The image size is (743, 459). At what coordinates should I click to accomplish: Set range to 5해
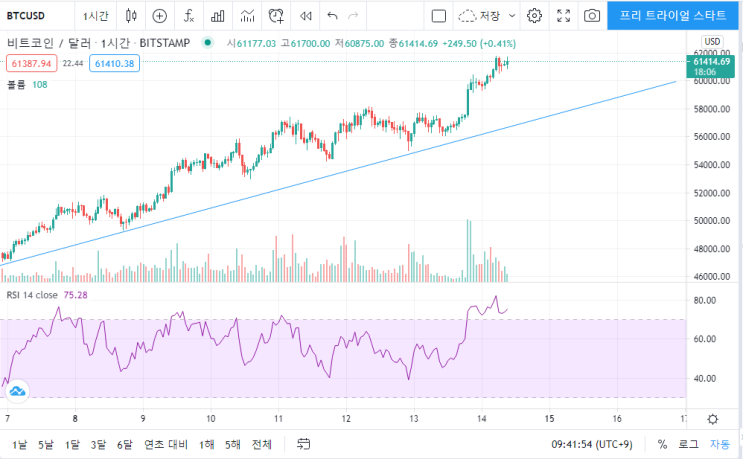233,444
